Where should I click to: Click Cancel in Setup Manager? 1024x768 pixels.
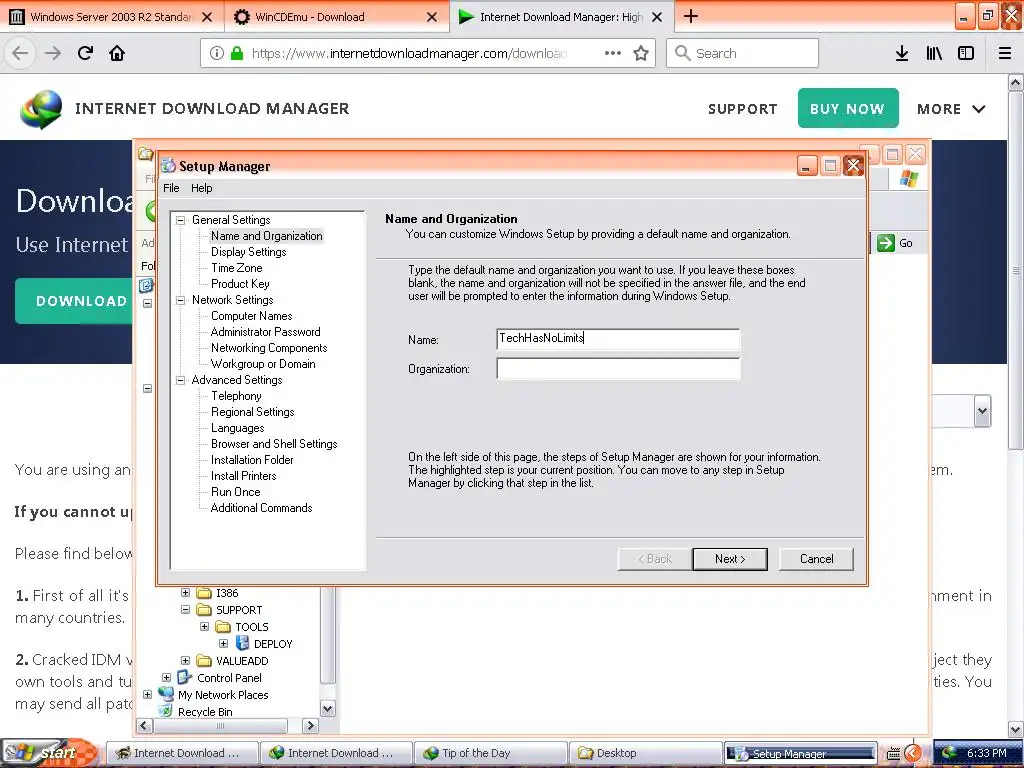[x=816, y=559]
